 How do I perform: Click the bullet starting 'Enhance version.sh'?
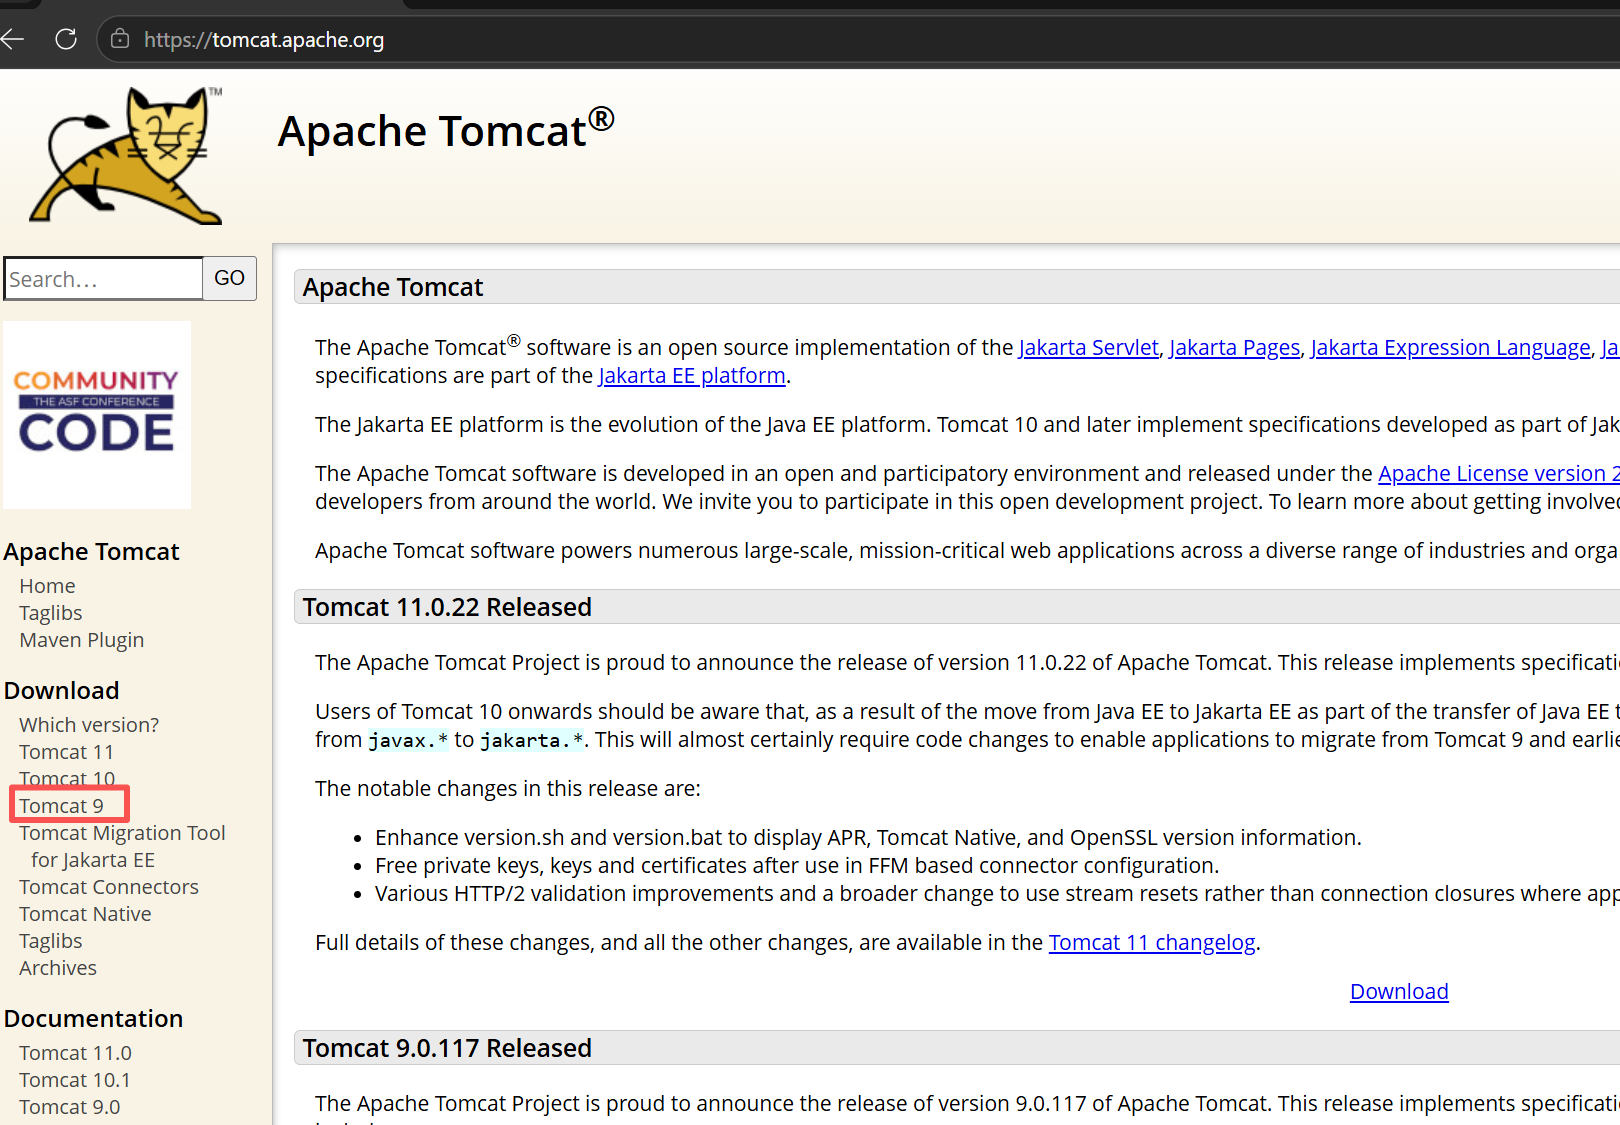[x=868, y=837]
